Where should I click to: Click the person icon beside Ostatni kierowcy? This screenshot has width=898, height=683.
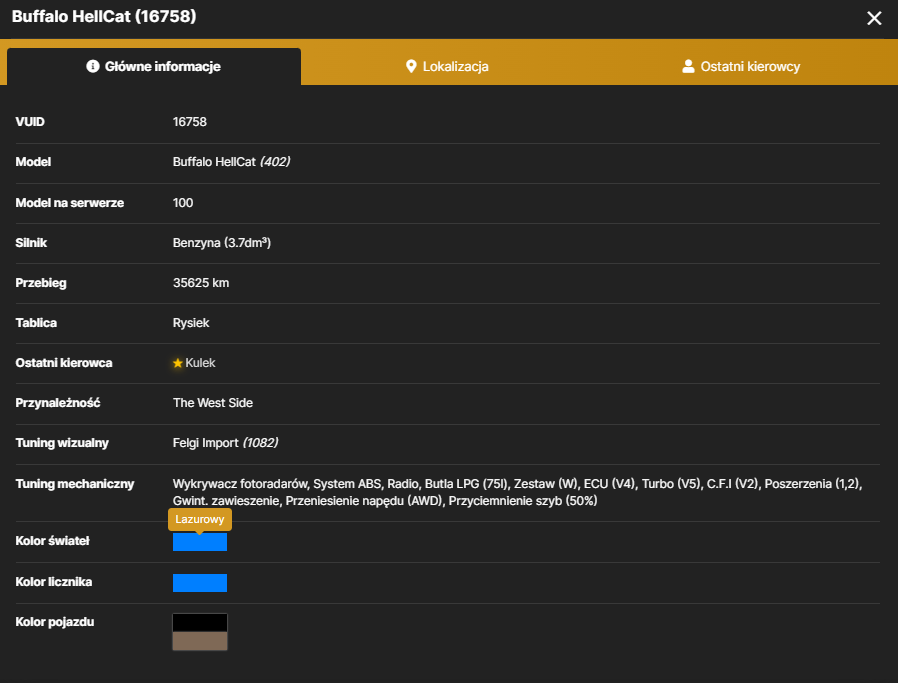click(x=688, y=66)
